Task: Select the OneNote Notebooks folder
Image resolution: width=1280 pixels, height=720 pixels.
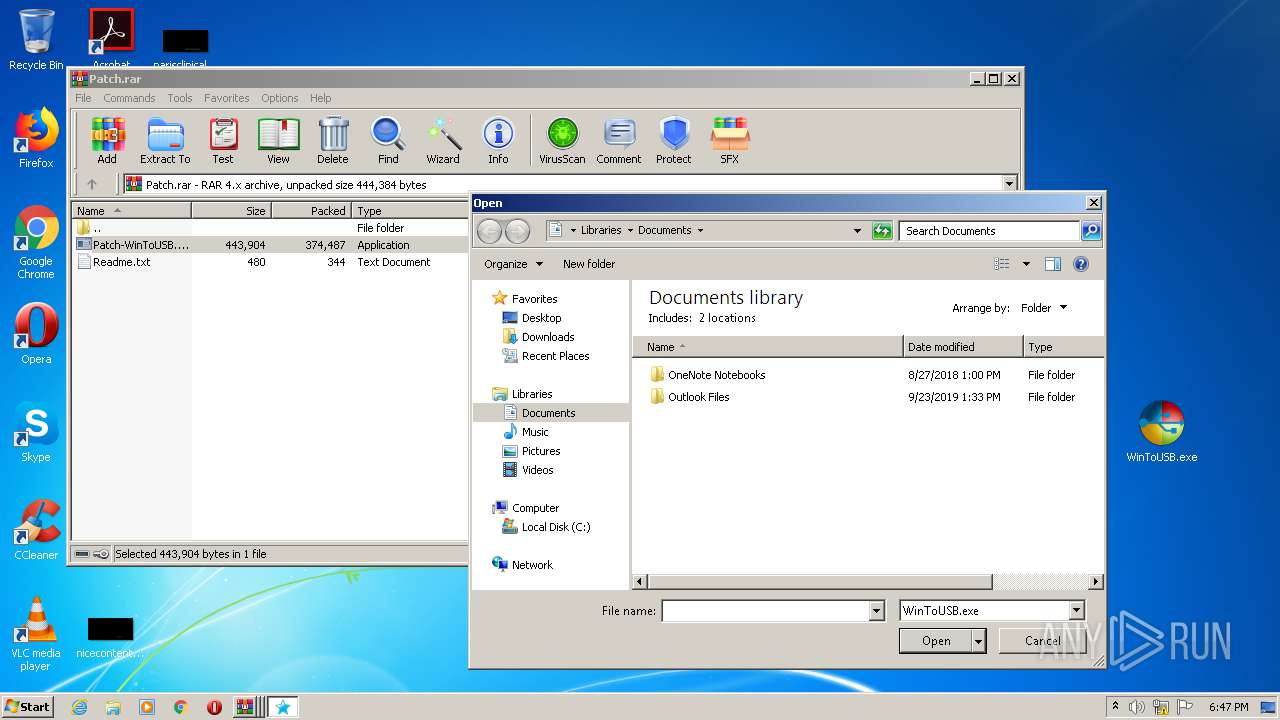Action: [x=716, y=375]
